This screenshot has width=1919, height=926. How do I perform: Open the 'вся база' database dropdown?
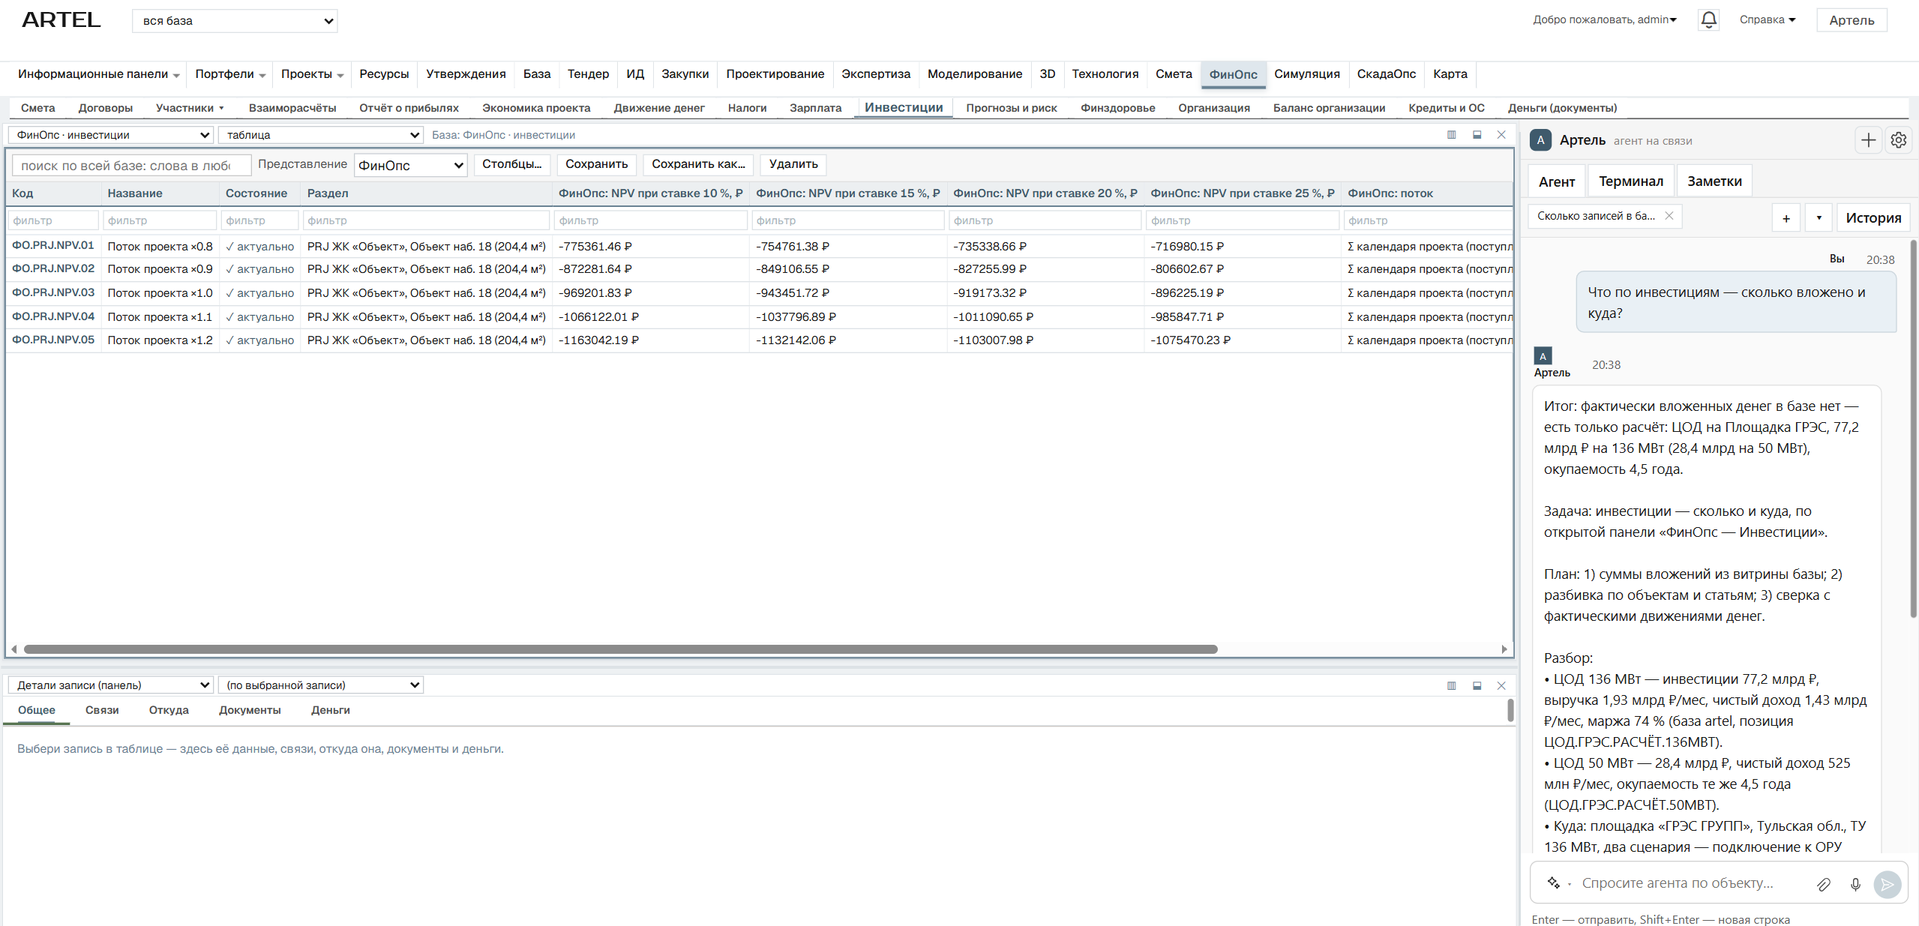235,21
